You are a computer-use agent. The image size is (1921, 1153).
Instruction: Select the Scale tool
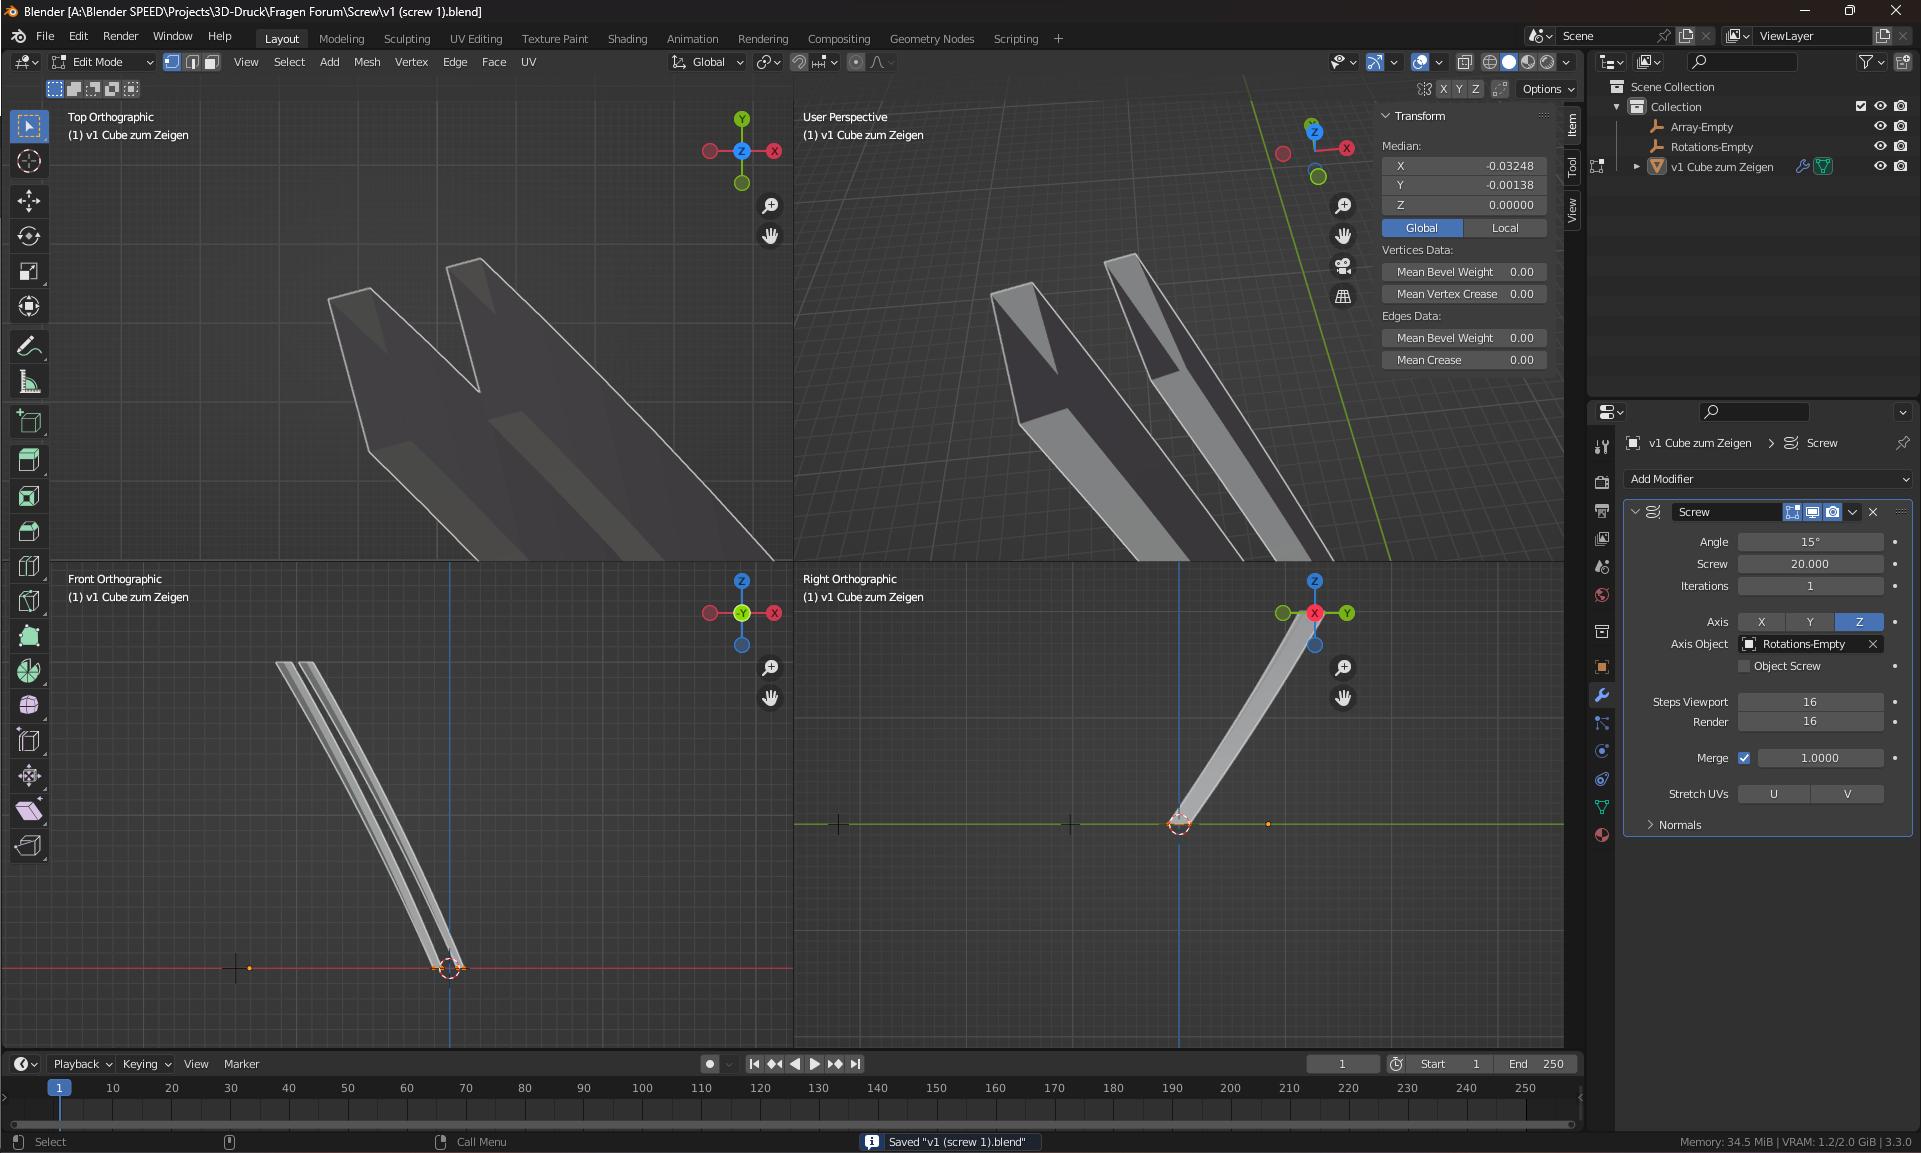click(x=29, y=272)
